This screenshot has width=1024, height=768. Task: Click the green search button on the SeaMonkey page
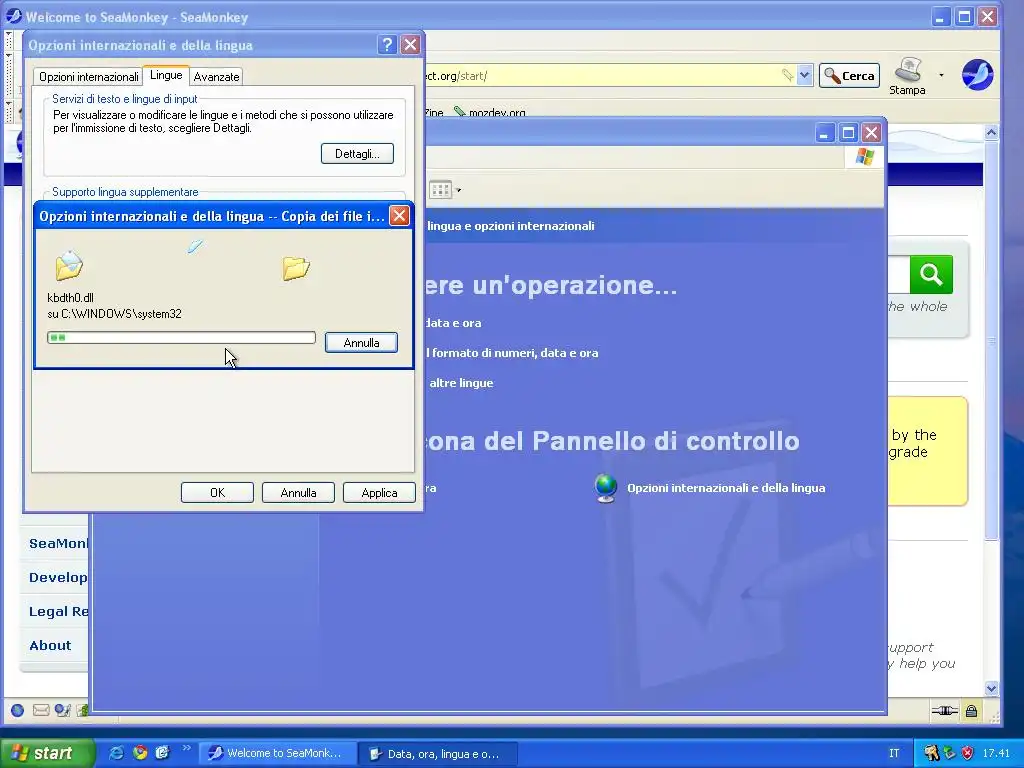pyautogui.click(x=931, y=275)
